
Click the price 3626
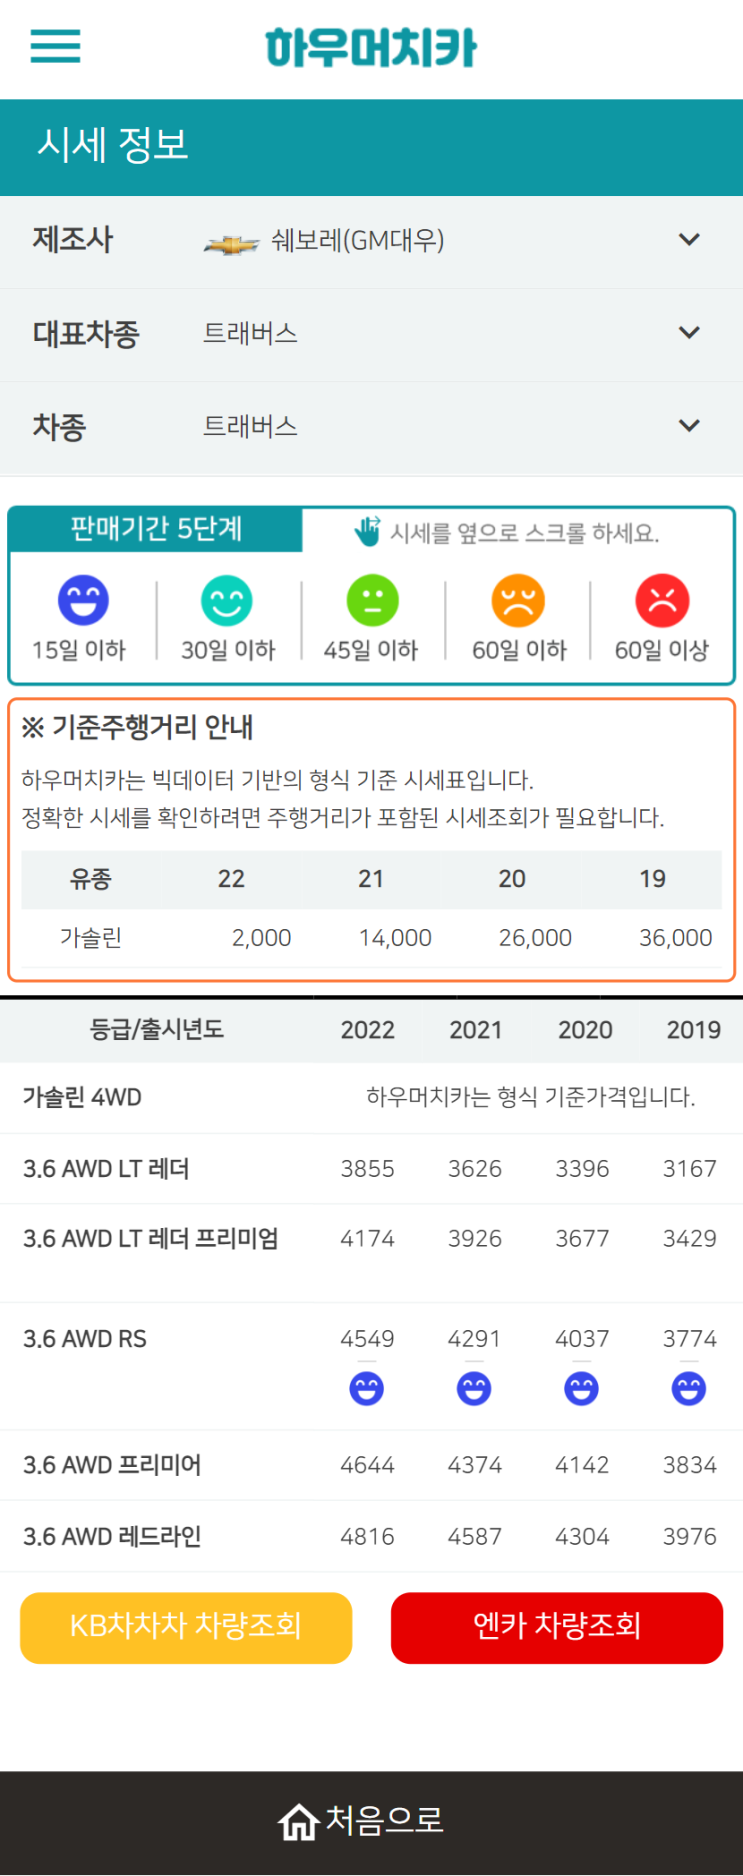(x=475, y=1168)
